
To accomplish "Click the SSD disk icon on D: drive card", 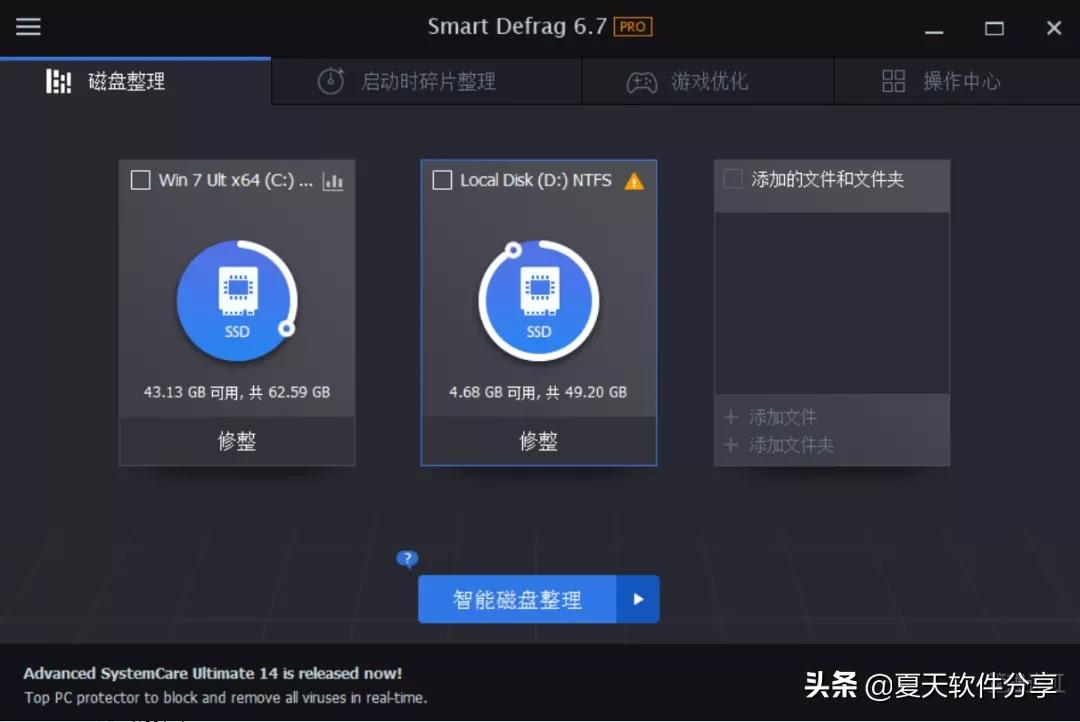I will tap(539, 298).
